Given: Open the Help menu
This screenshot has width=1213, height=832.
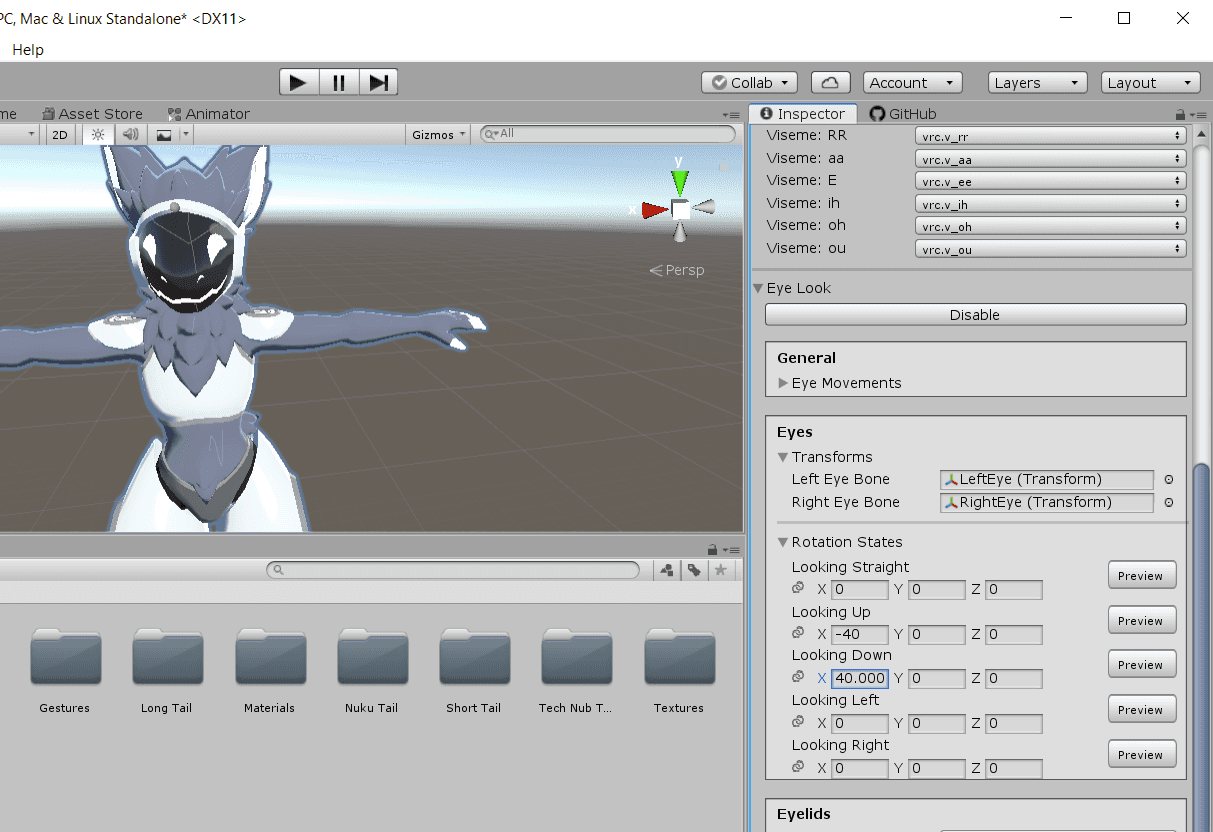Looking at the screenshot, I should tap(28, 49).
